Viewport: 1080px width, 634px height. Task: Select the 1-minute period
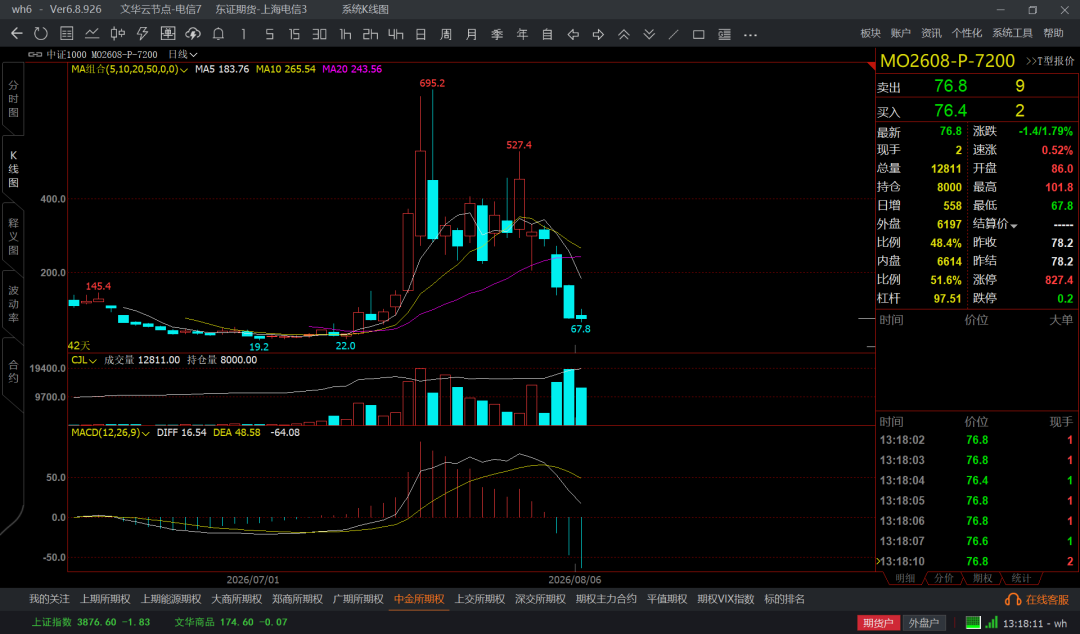(243, 34)
